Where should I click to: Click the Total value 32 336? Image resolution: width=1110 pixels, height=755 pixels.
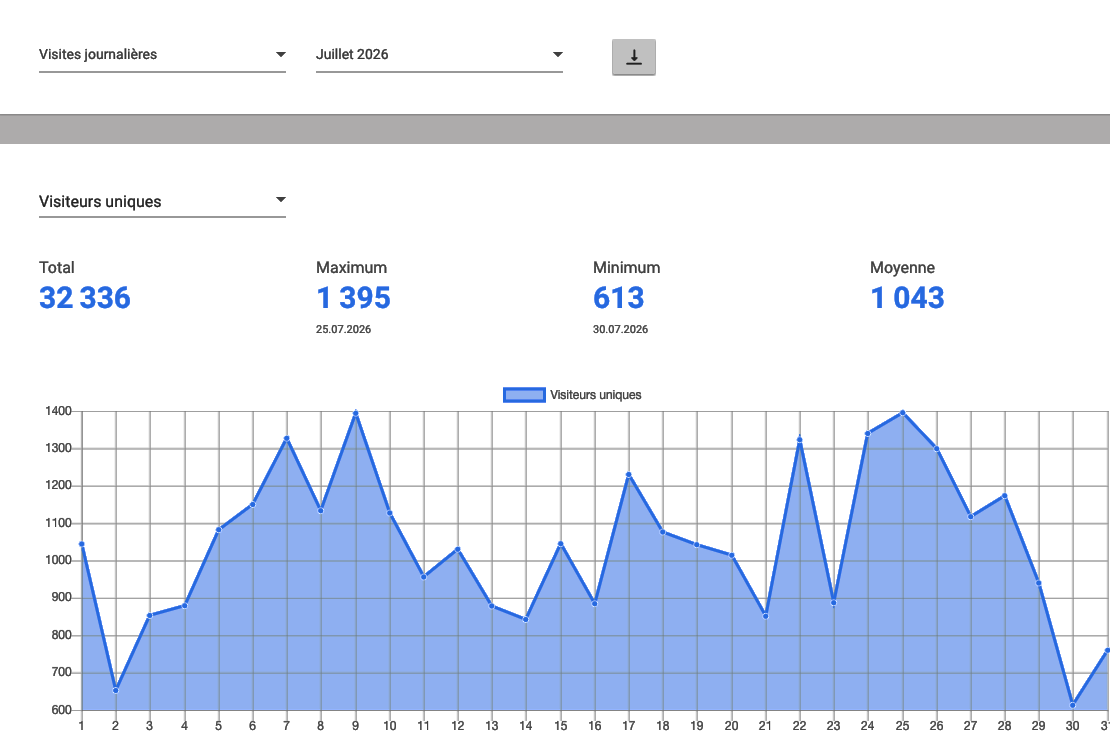click(85, 298)
